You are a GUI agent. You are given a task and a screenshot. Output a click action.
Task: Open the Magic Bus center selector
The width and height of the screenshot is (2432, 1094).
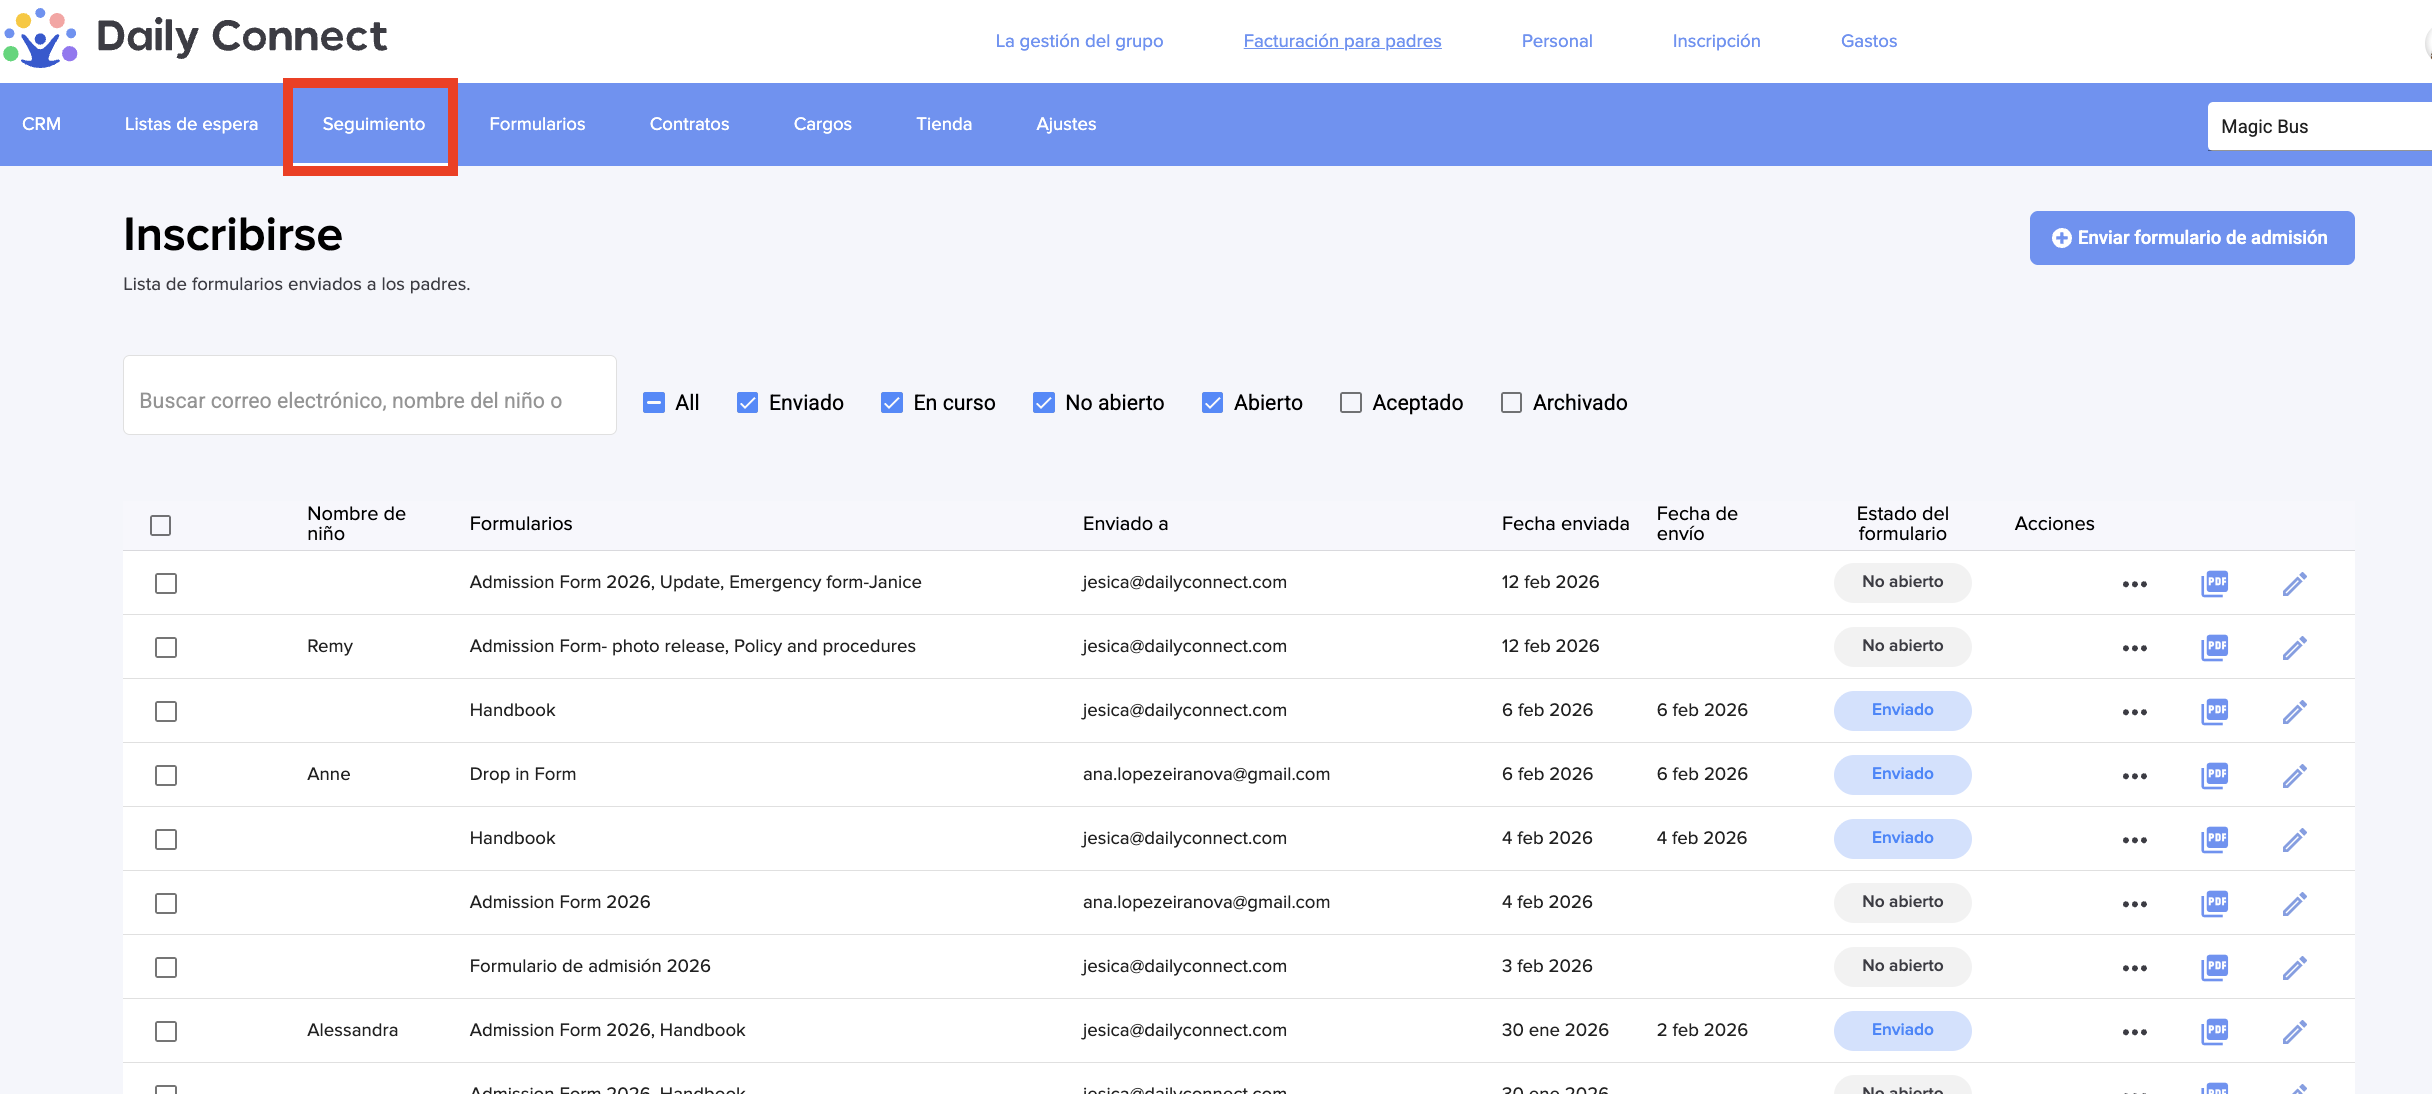tap(2318, 127)
